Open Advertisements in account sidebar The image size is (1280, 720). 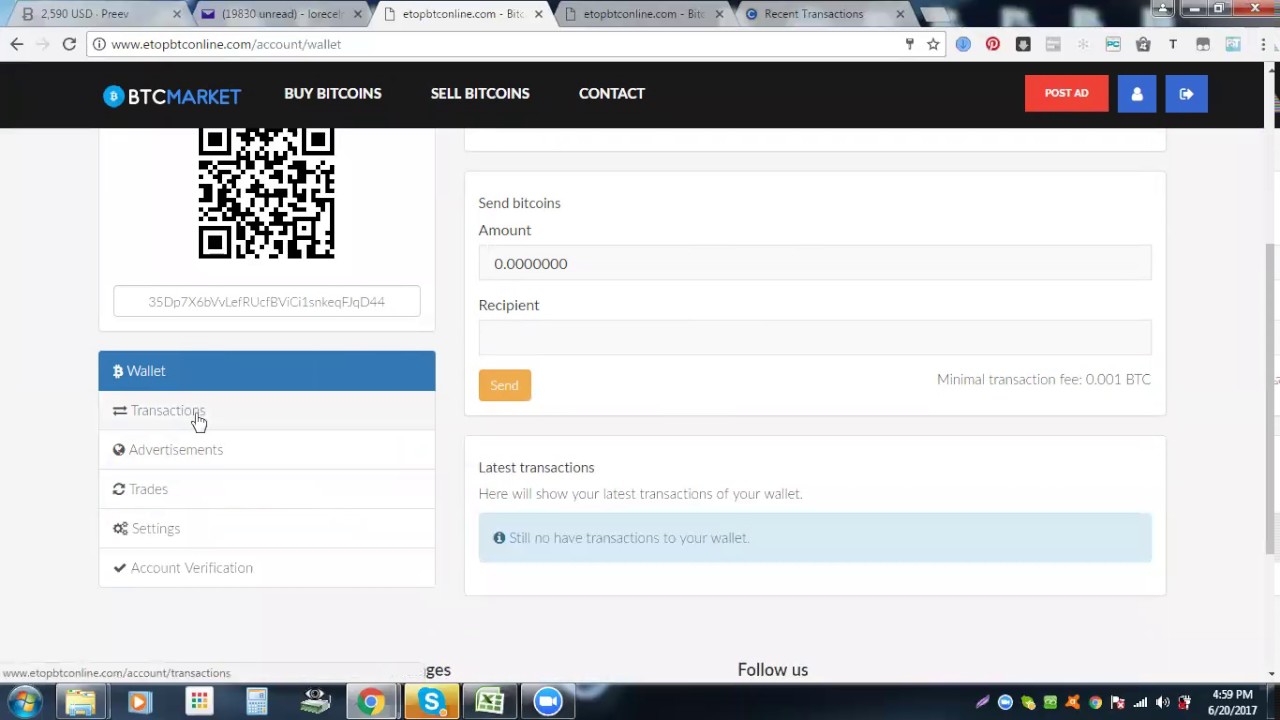click(267, 450)
